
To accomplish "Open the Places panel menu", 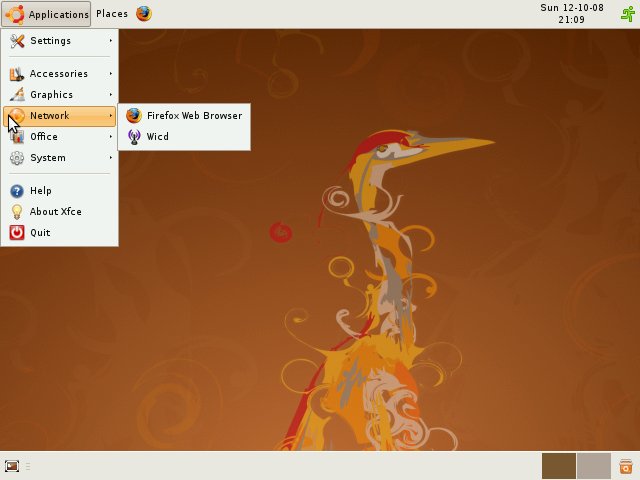I will pos(112,14).
